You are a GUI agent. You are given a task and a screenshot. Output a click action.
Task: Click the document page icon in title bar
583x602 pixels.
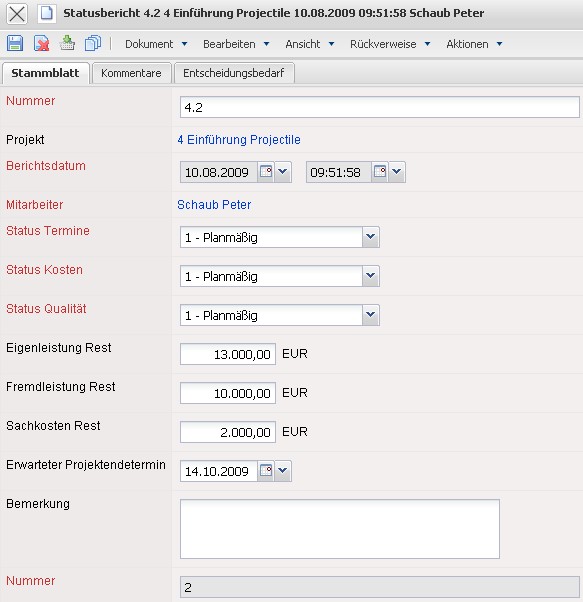[x=47, y=13]
